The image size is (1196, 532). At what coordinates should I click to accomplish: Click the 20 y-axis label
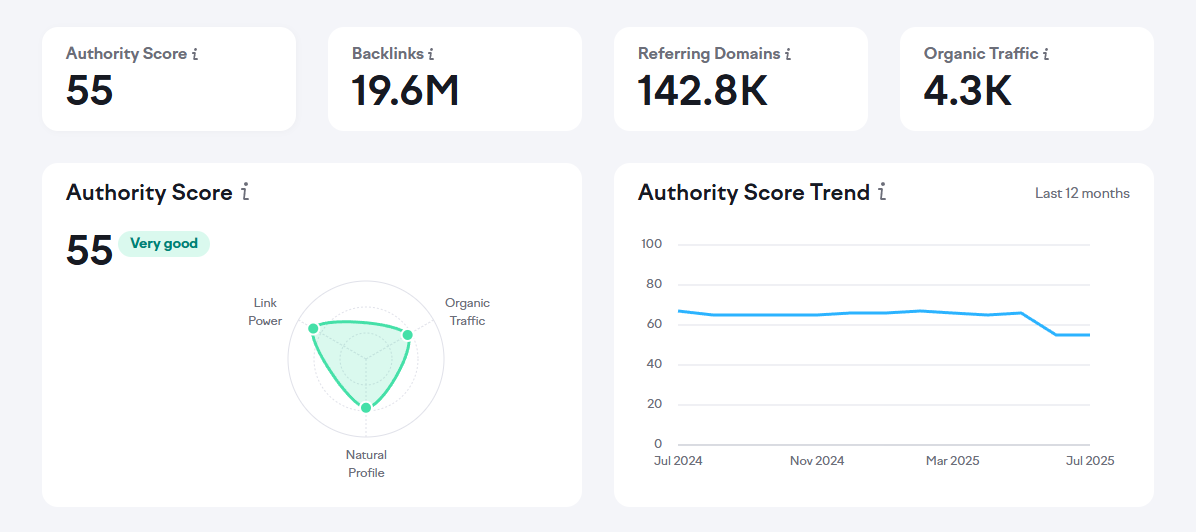[x=654, y=405]
